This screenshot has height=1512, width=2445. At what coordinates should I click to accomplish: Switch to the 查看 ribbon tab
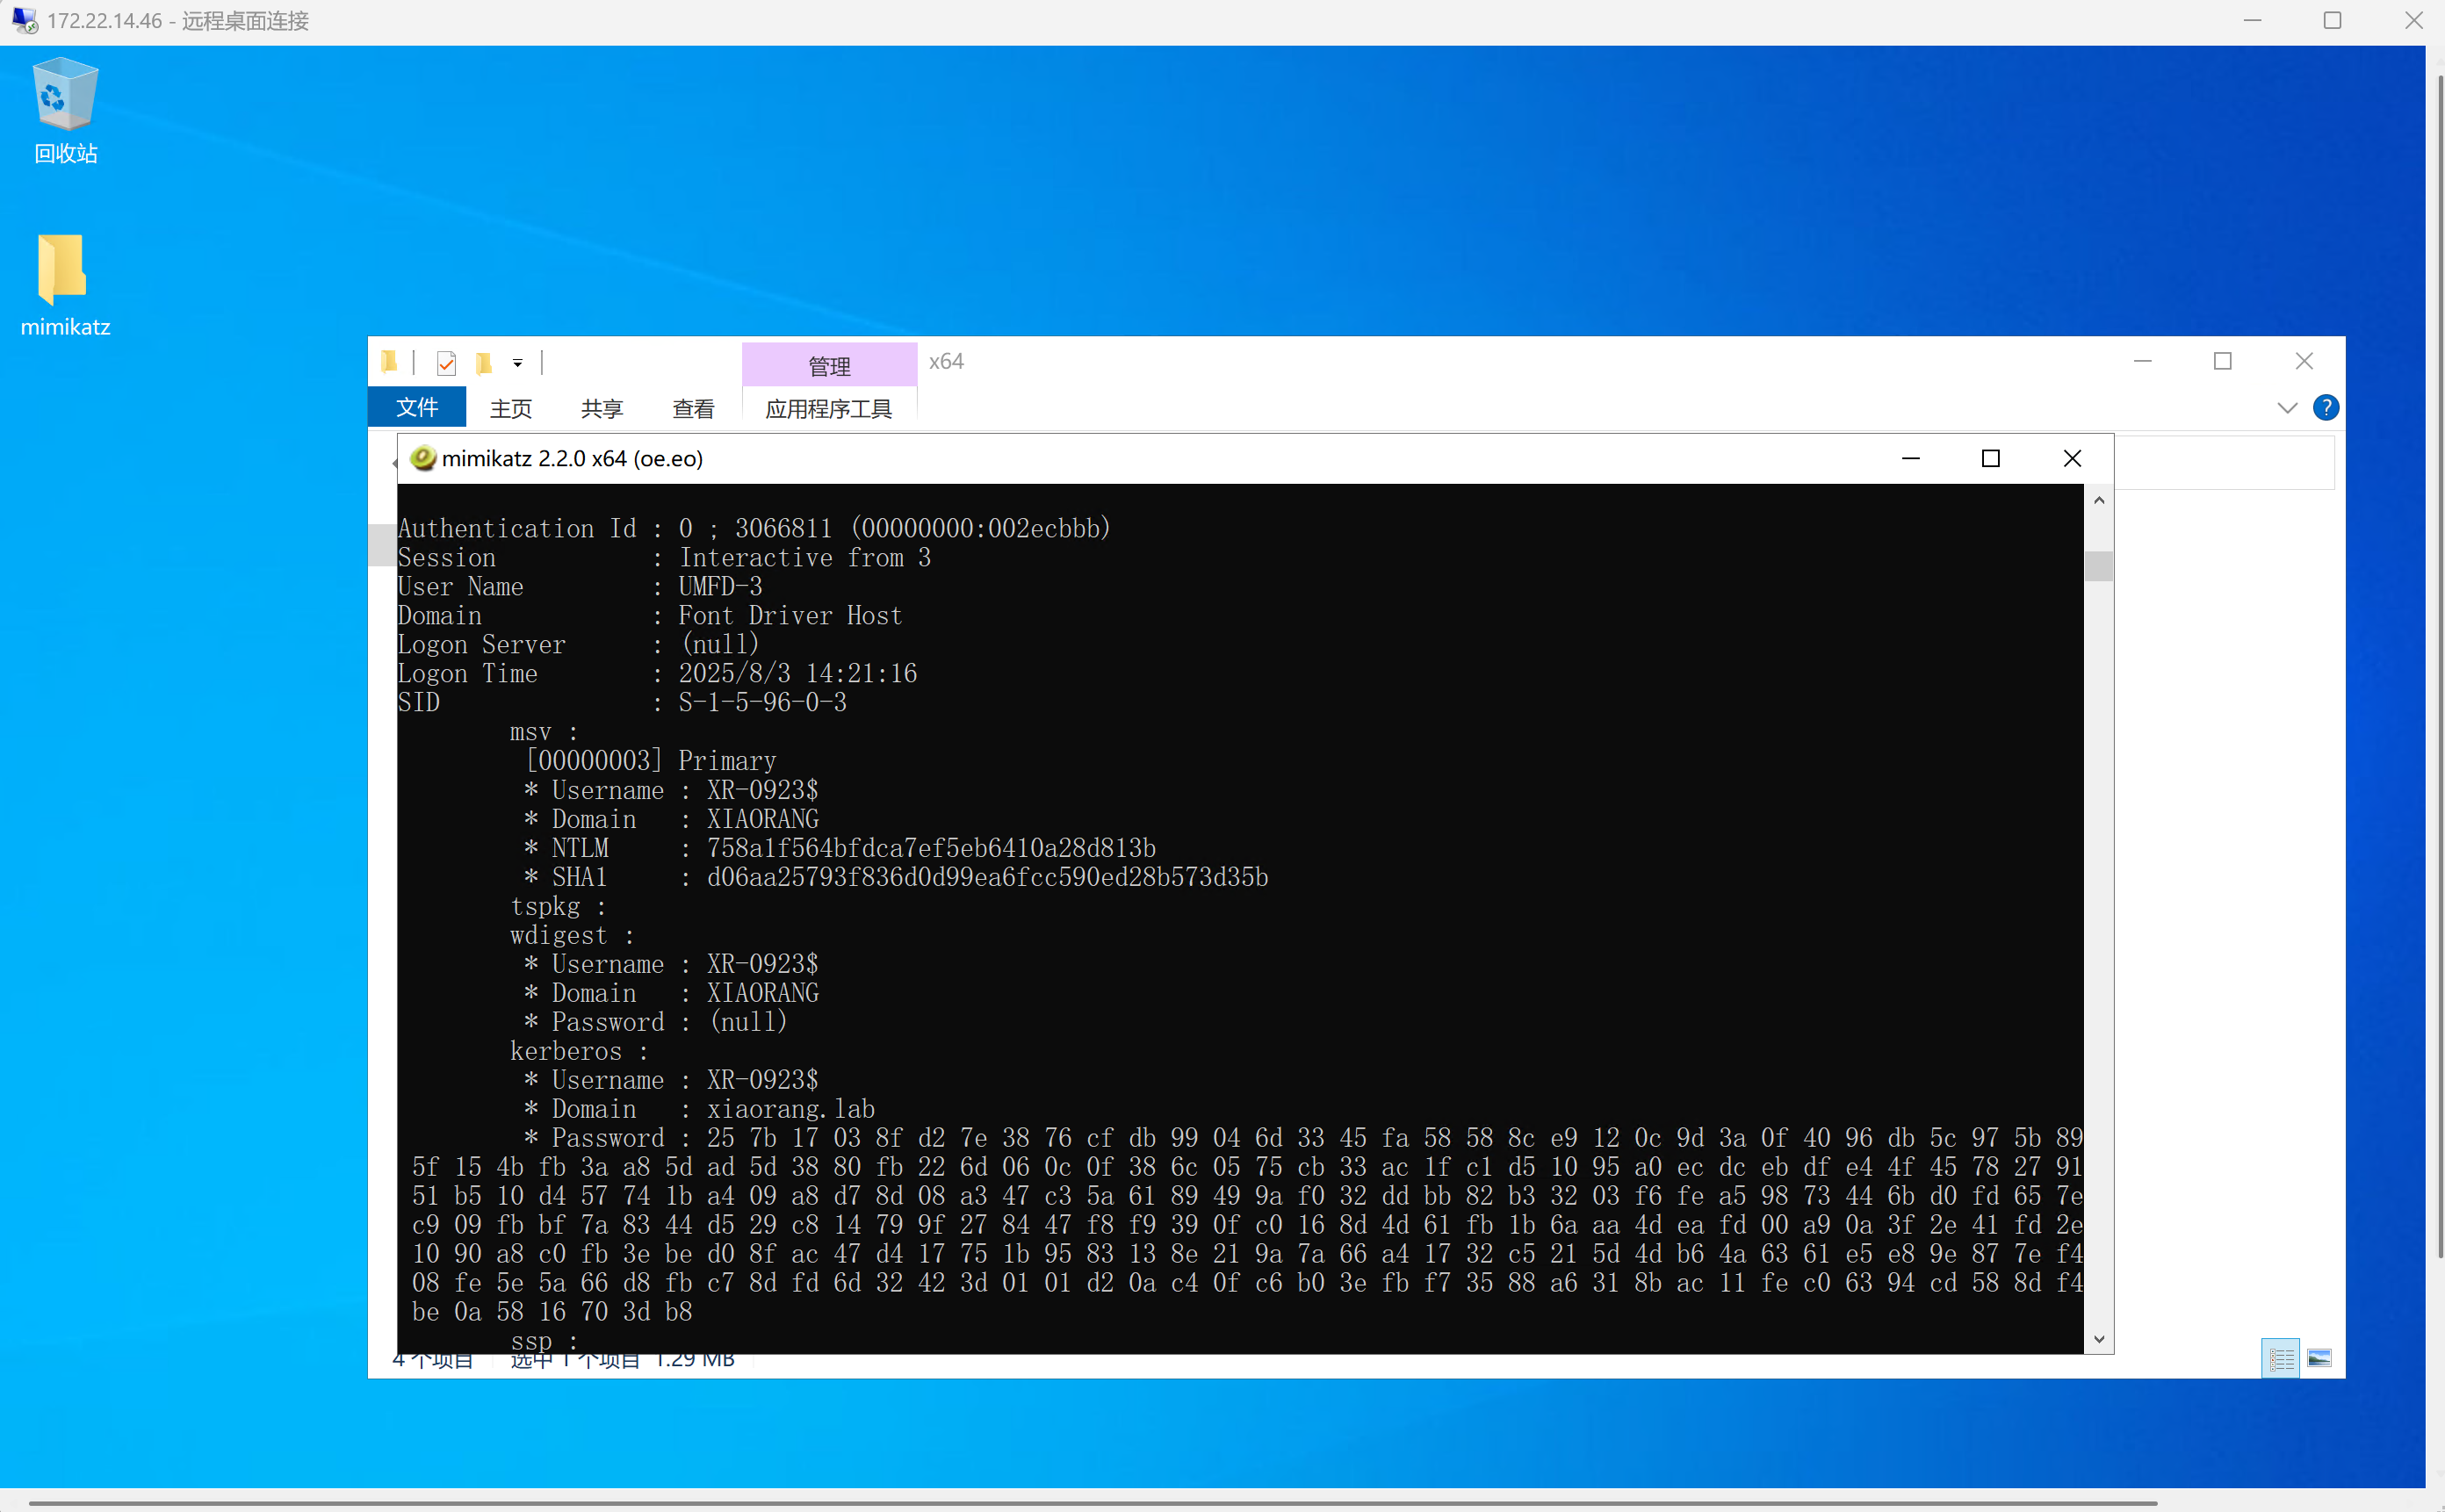(693, 408)
